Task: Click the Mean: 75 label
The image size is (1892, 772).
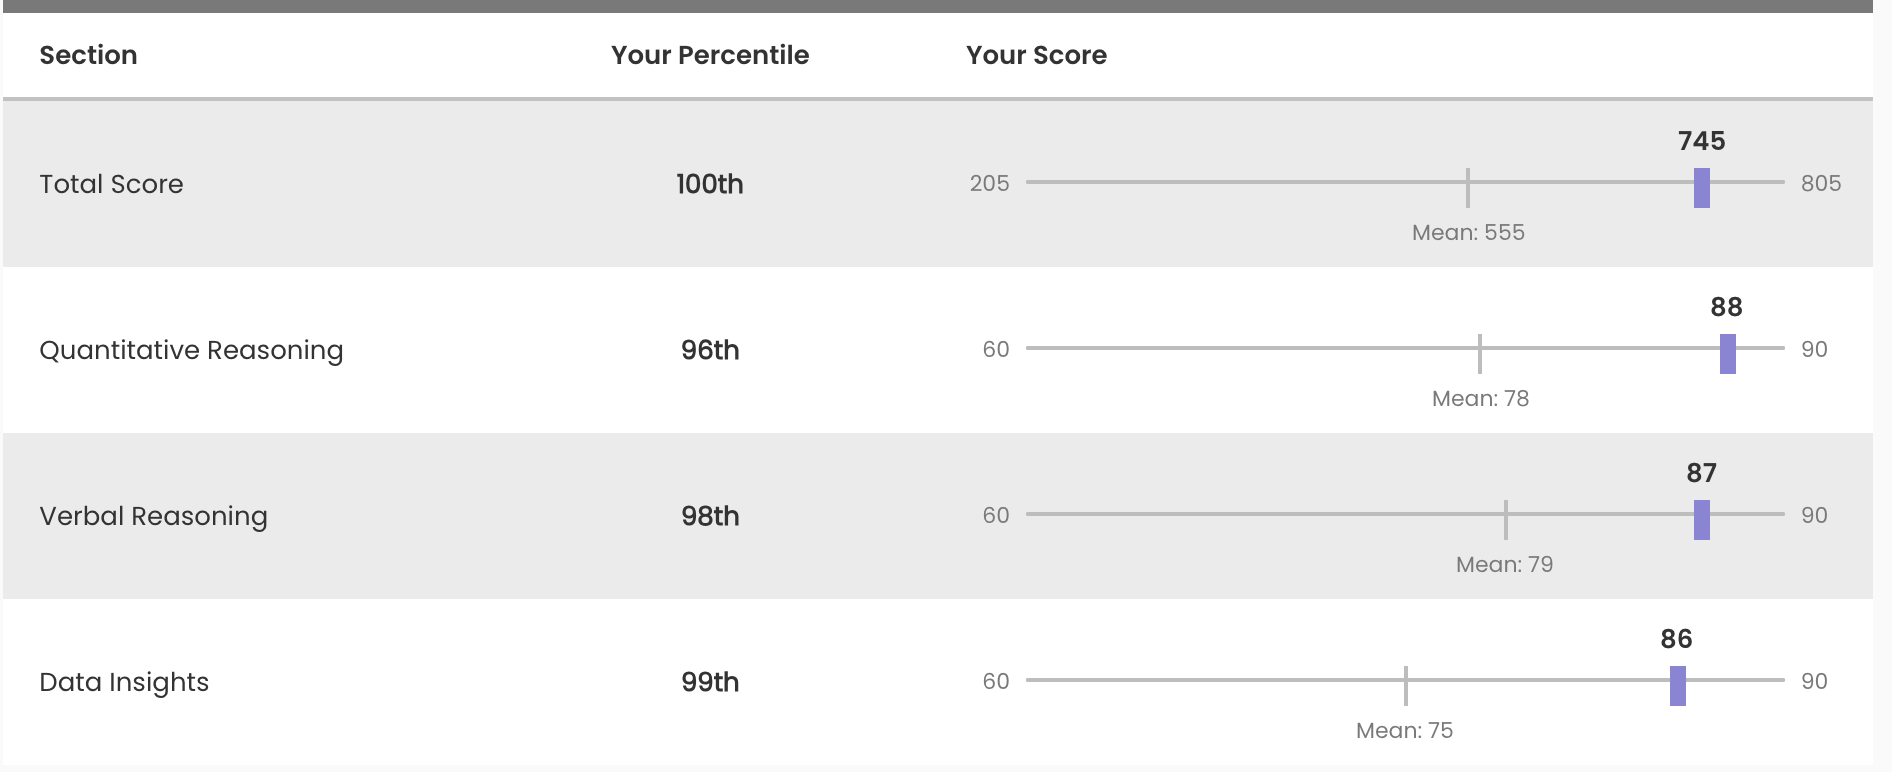Action: pos(1404,731)
